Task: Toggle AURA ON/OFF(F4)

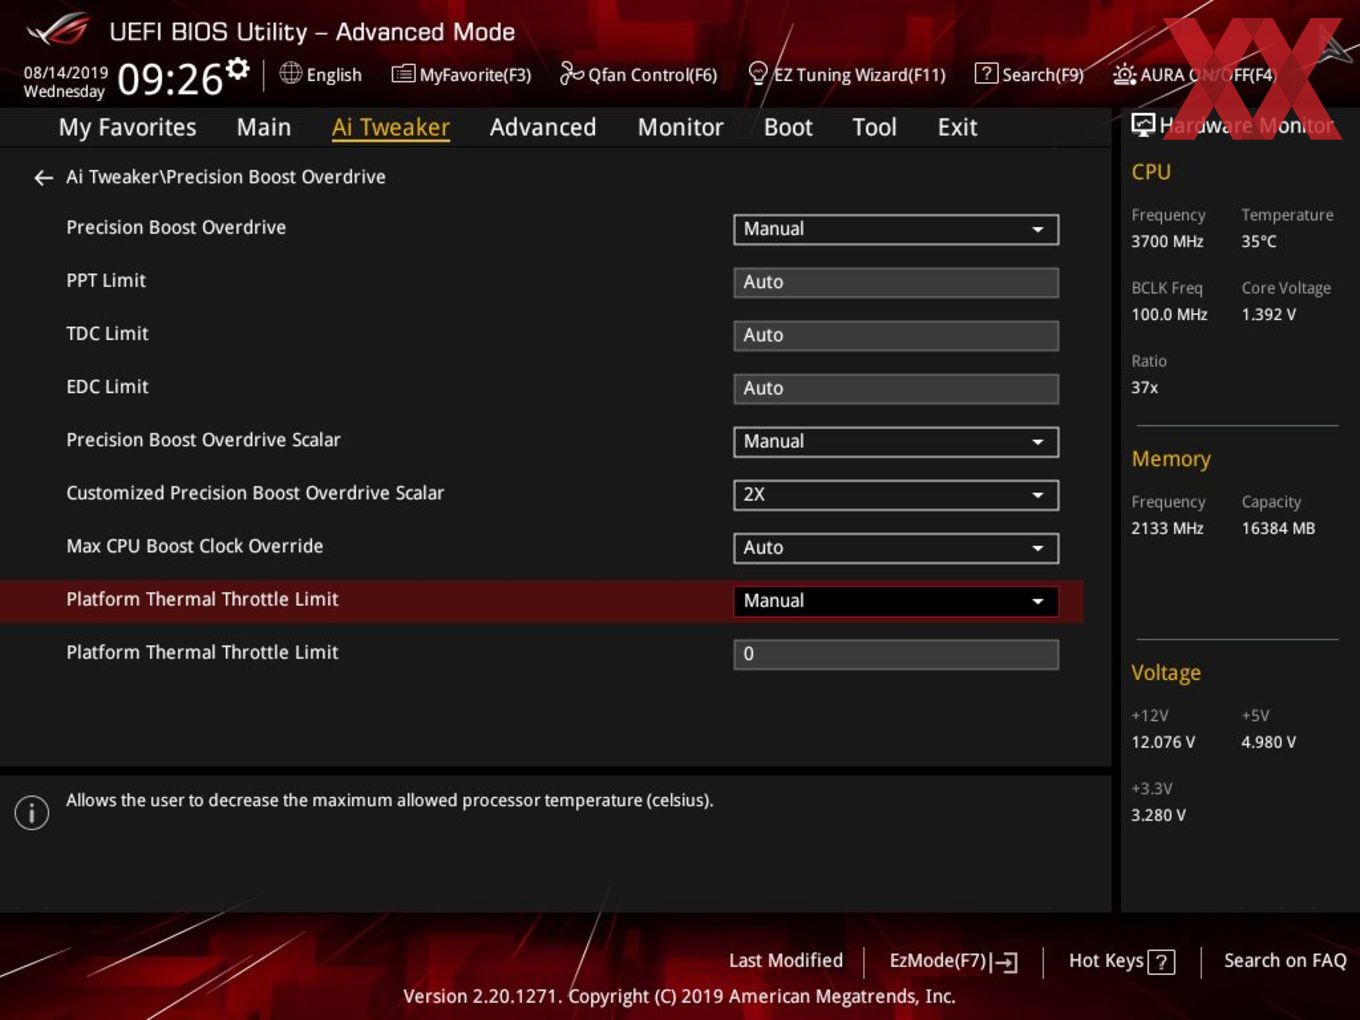Action: tap(1194, 74)
